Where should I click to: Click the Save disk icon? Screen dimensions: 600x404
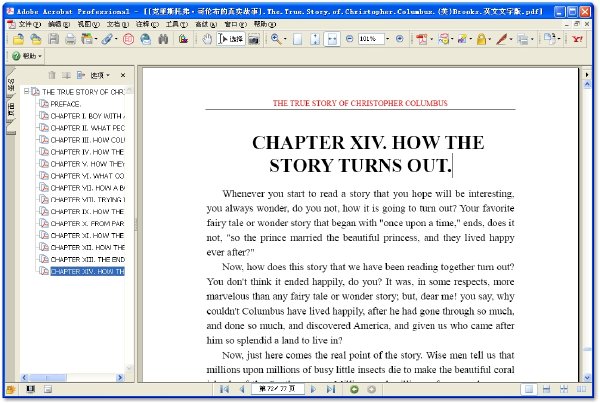[54, 39]
